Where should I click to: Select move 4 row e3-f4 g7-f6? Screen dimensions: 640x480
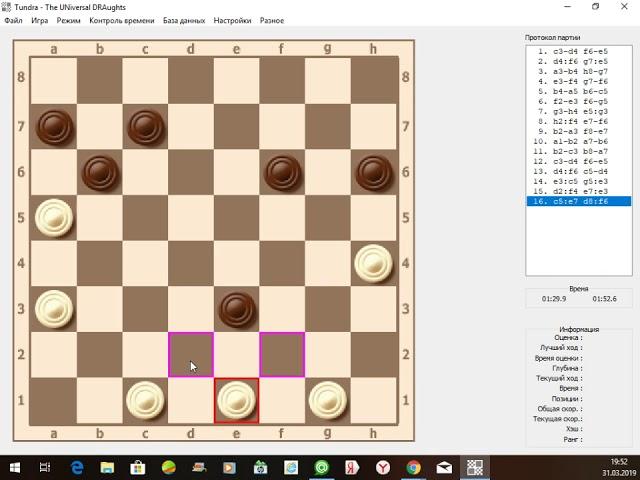[579, 81]
